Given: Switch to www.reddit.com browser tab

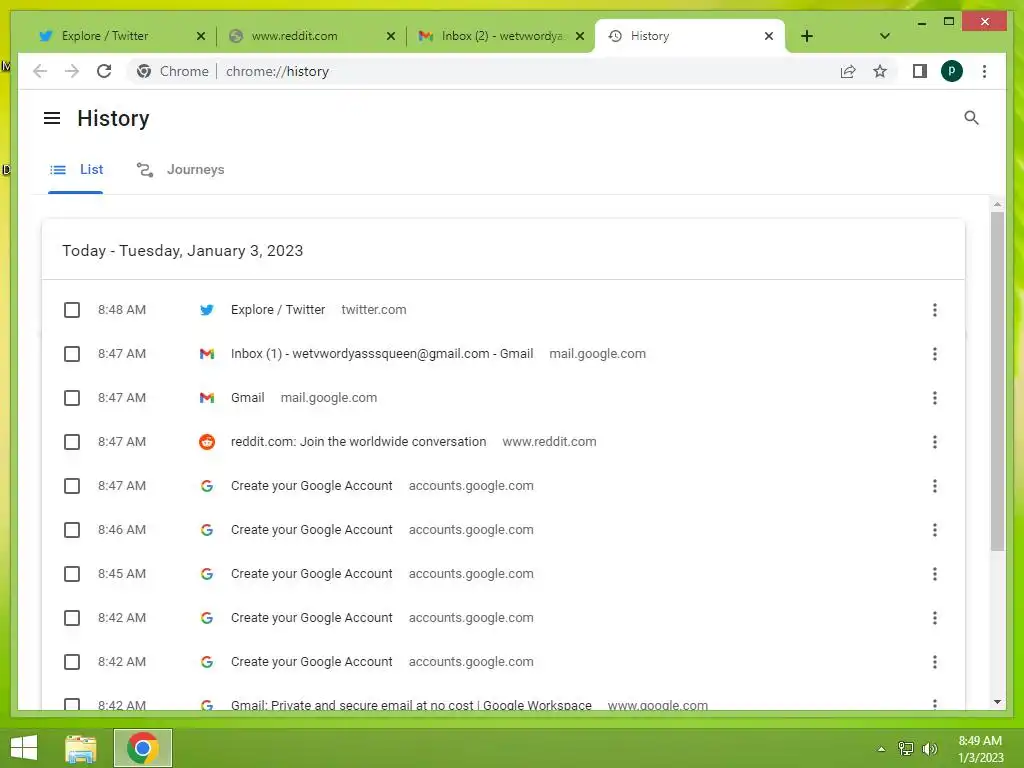Looking at the screenshot, I should coord(313,36).
